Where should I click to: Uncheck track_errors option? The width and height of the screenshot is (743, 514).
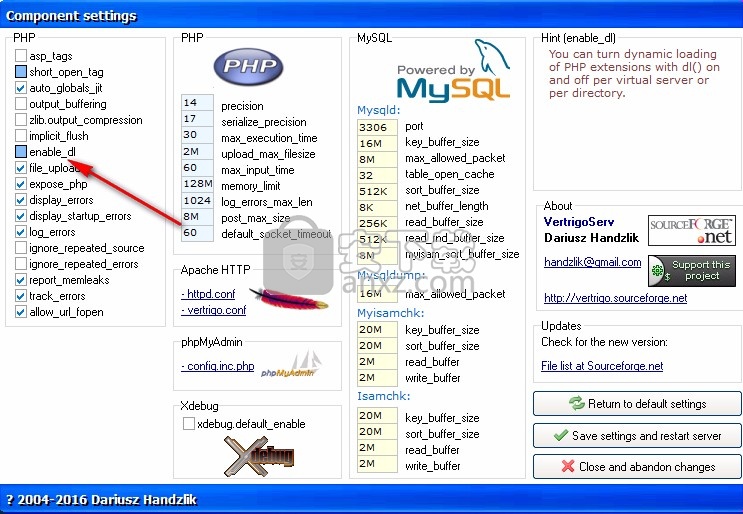point(20,296)
